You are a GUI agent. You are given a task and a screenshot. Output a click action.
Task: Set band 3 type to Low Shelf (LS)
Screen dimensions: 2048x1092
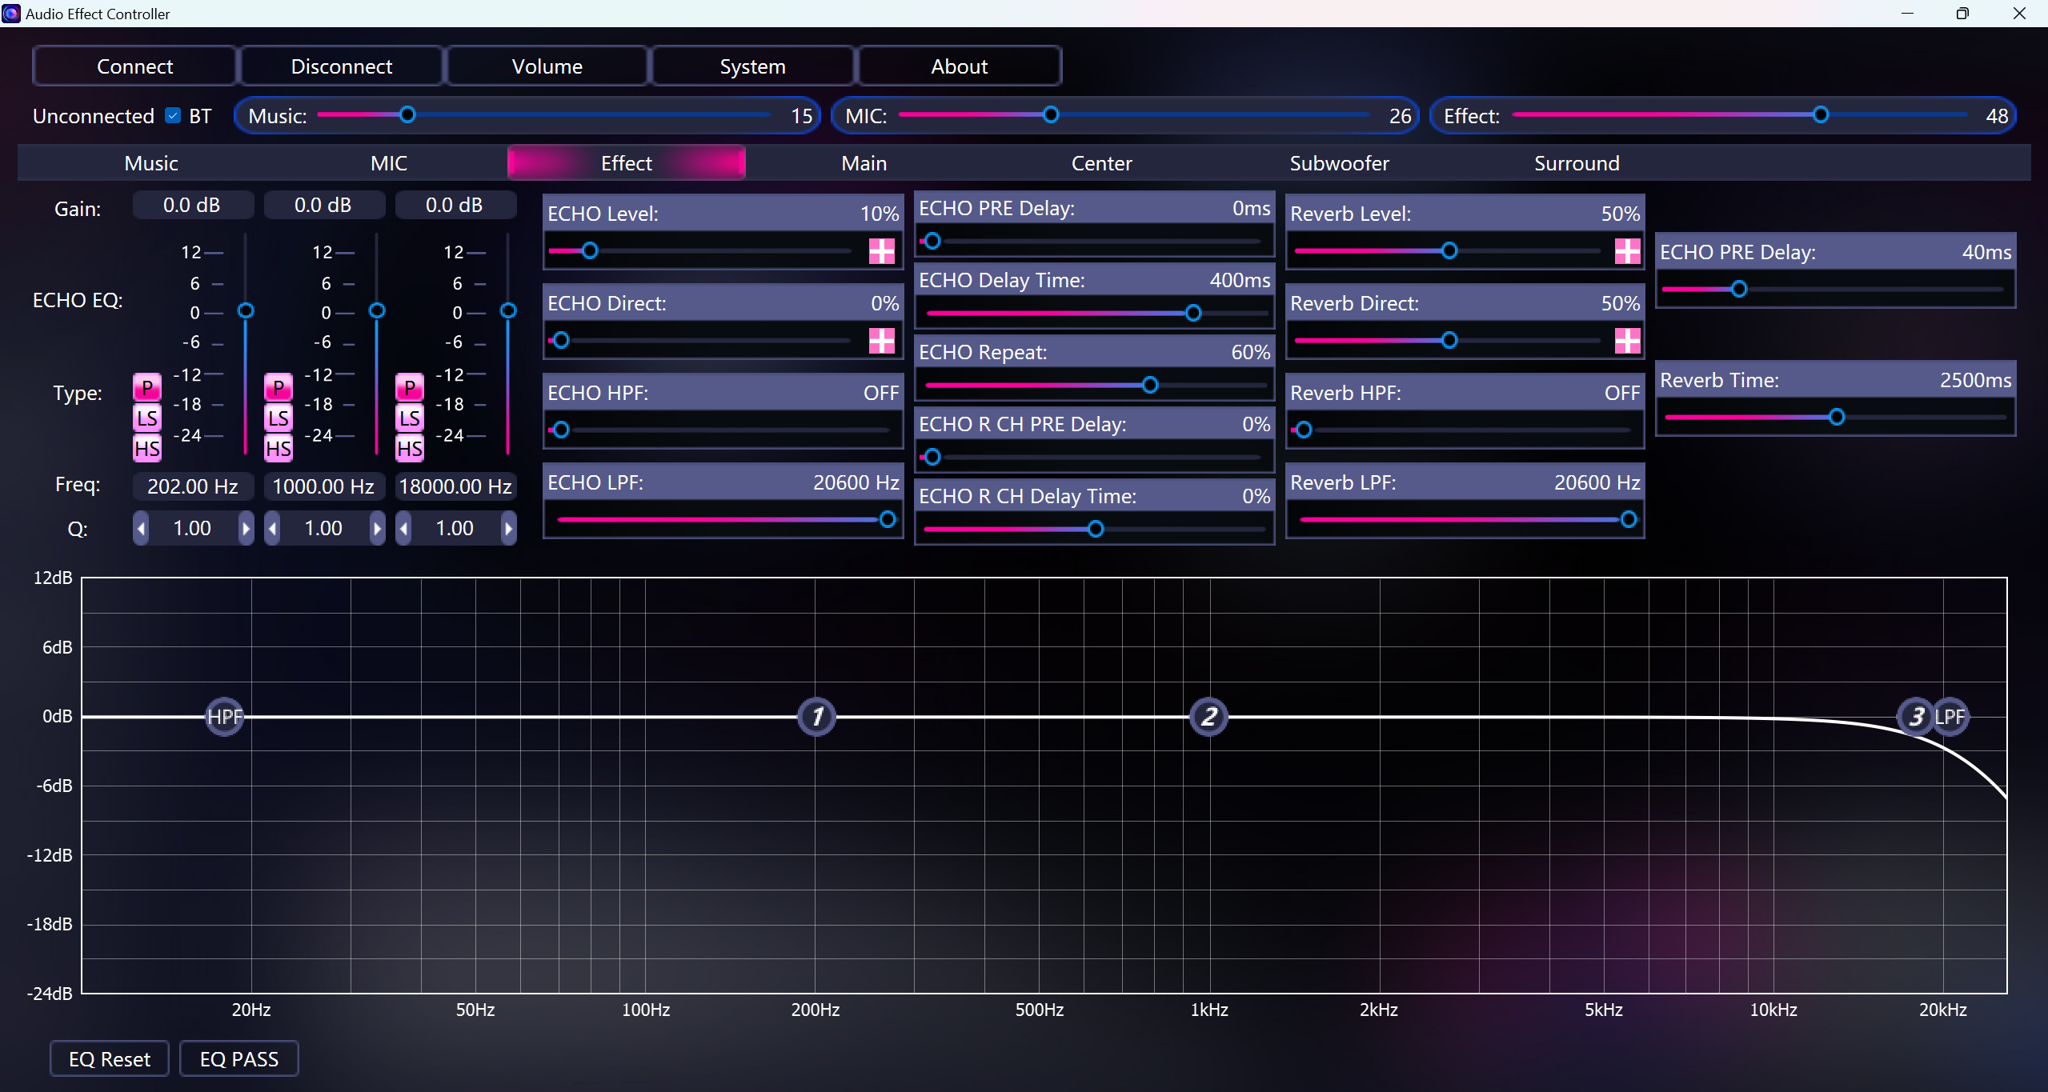click(409, 418)
